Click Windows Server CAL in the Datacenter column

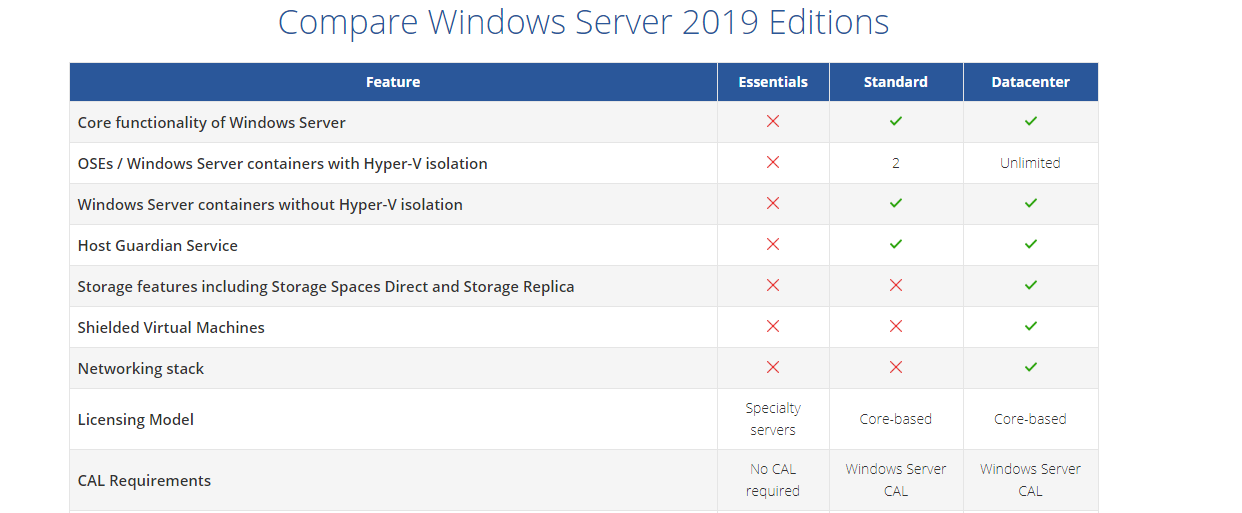click(x=1031, y=480)
